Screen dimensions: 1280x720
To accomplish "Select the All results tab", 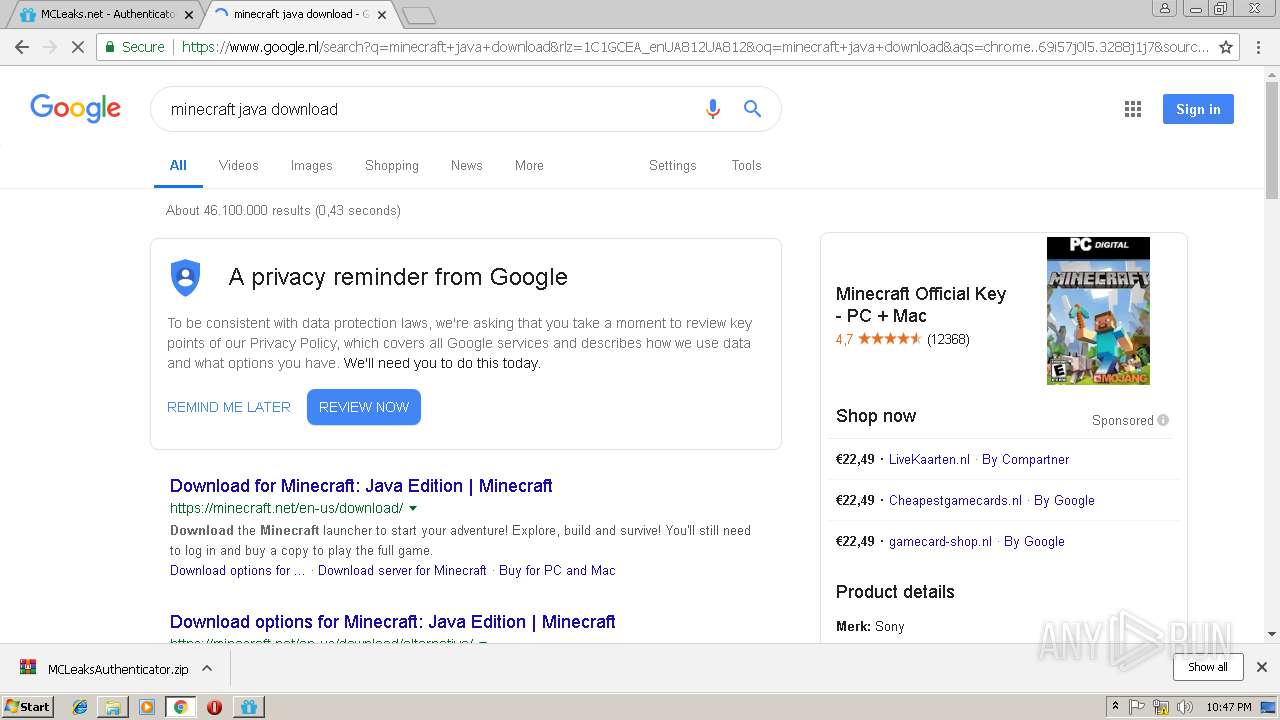I will click(178, 165).
